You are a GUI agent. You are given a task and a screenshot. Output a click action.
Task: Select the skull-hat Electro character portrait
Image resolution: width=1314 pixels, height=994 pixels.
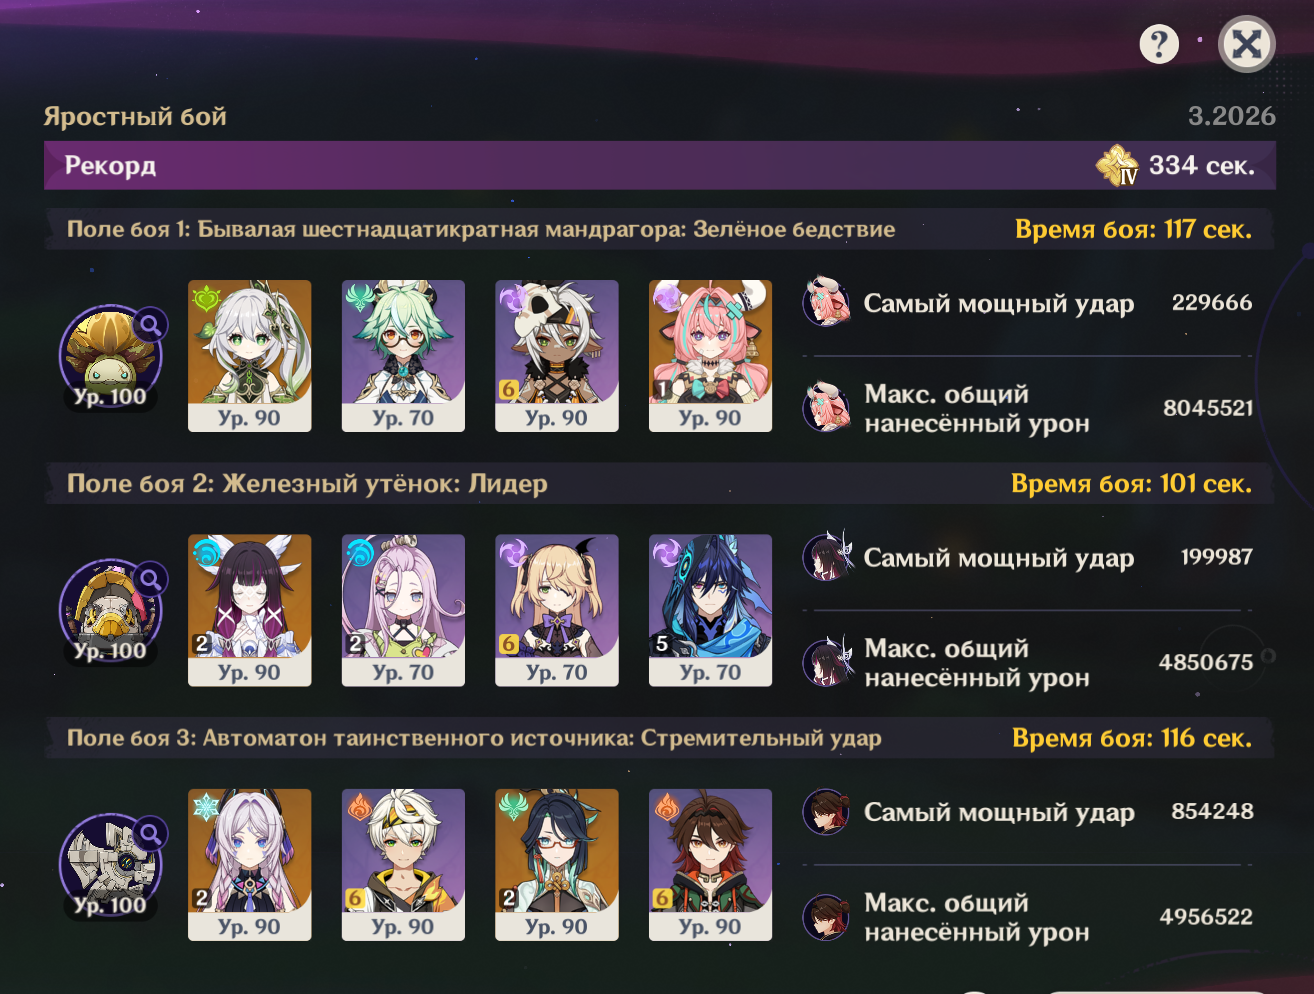click(x=557, y=356)
